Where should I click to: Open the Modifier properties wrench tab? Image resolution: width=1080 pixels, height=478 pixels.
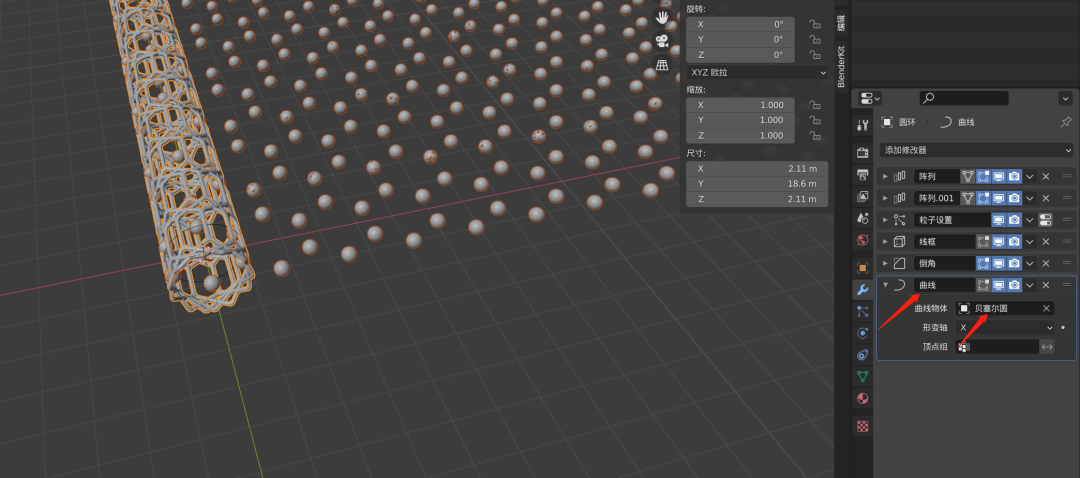coord(862,289)
